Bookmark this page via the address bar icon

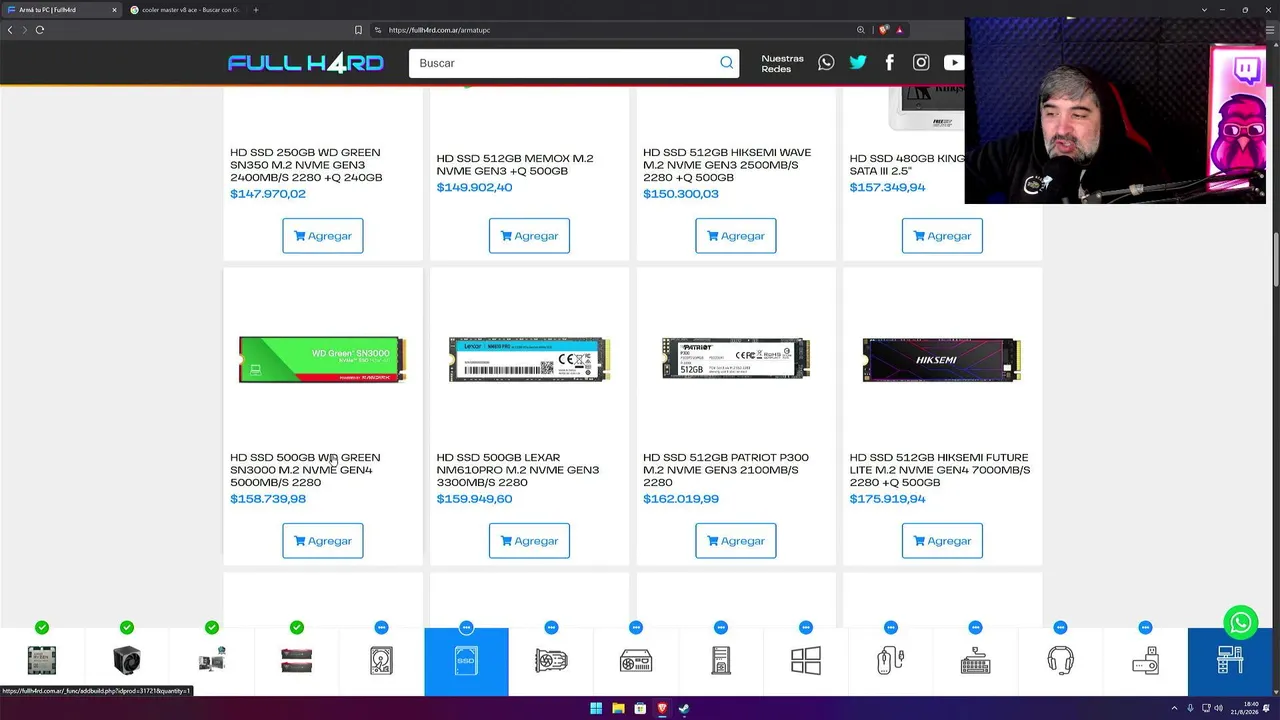(x=358, y=30)
